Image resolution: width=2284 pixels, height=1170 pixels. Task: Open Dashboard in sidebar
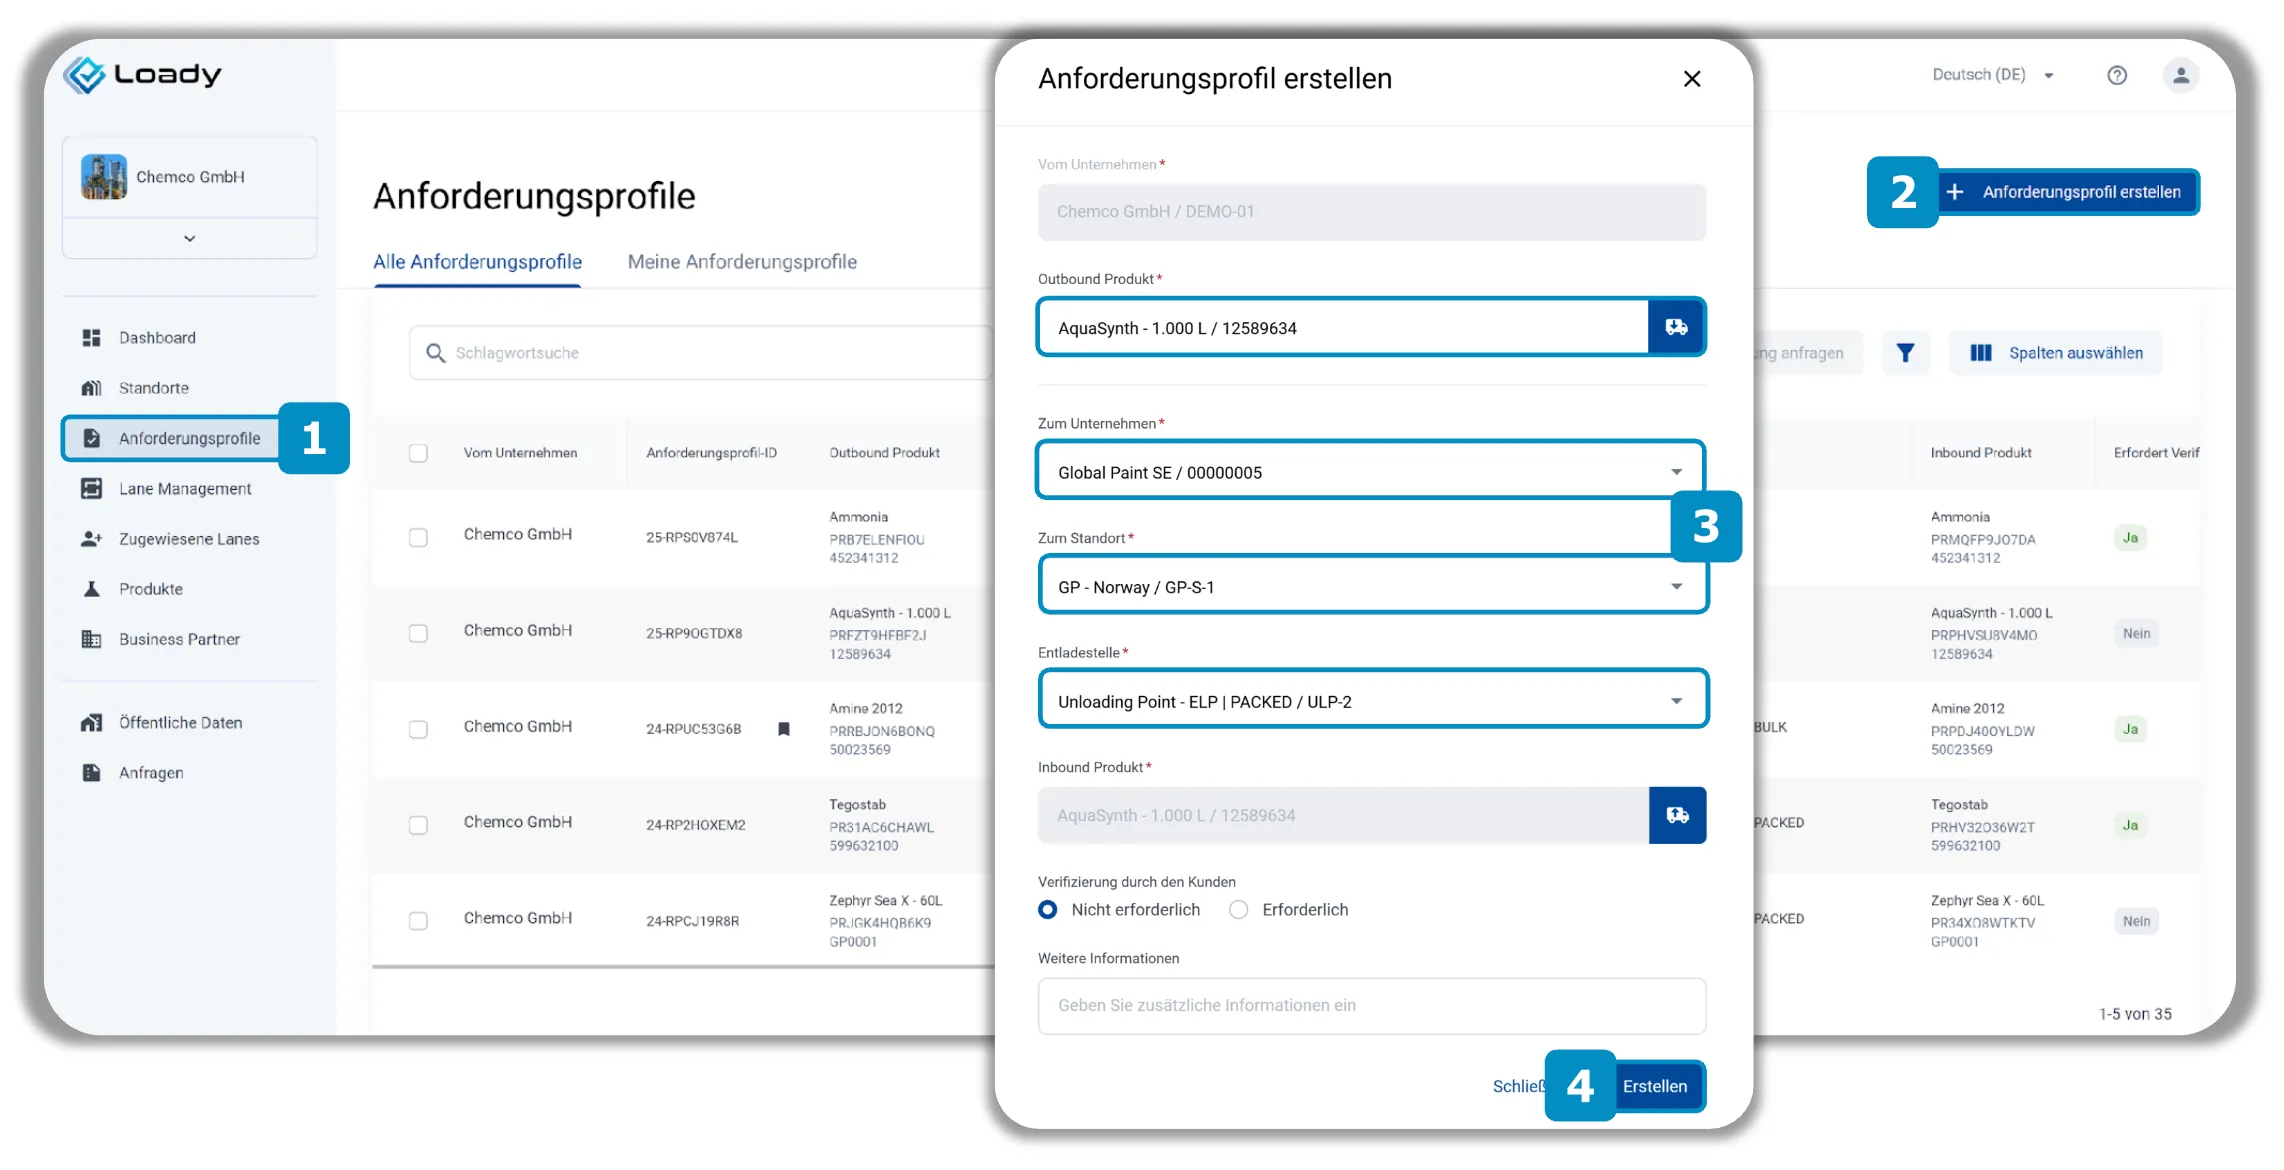(157, 338)
